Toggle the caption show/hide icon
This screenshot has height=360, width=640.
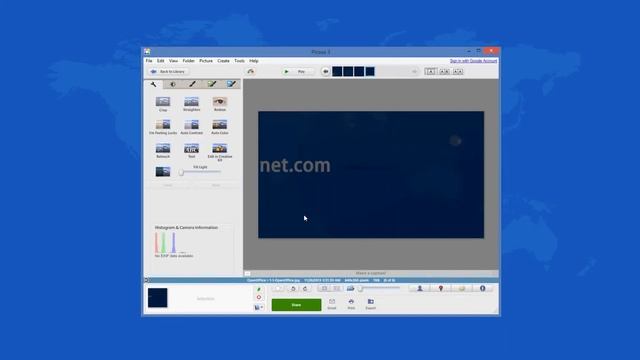tap(247, 273)
